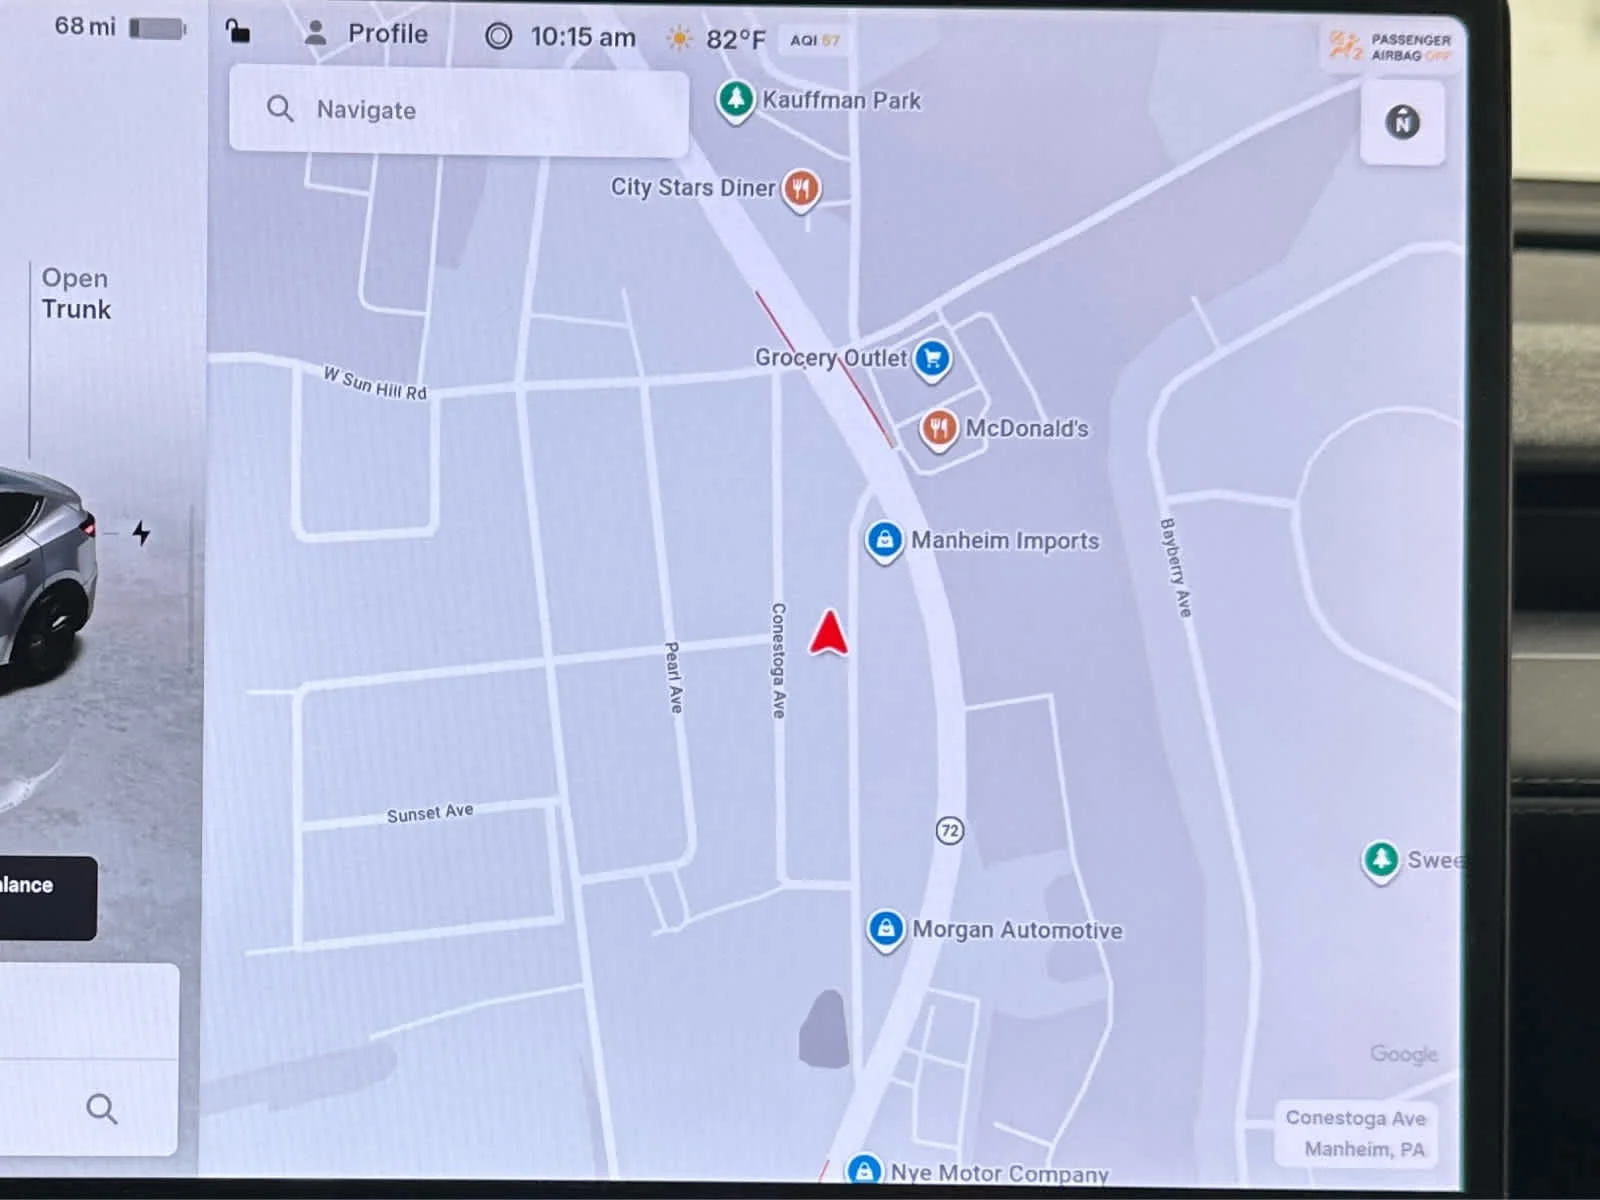The image size is (1600, 1200).
Task: Tap the Morgan Automotive label text
Action: pos(1017,930)
